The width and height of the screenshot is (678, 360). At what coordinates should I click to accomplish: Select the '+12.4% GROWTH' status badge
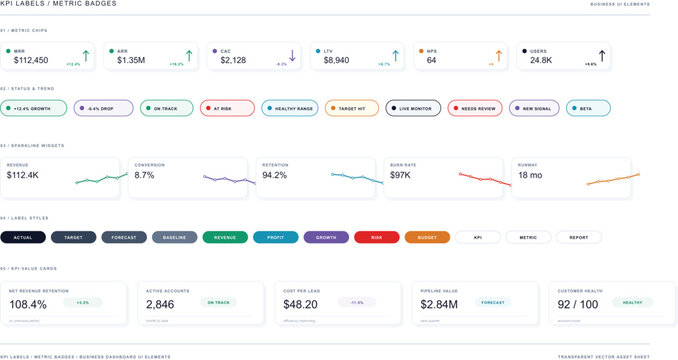point(34,108)
